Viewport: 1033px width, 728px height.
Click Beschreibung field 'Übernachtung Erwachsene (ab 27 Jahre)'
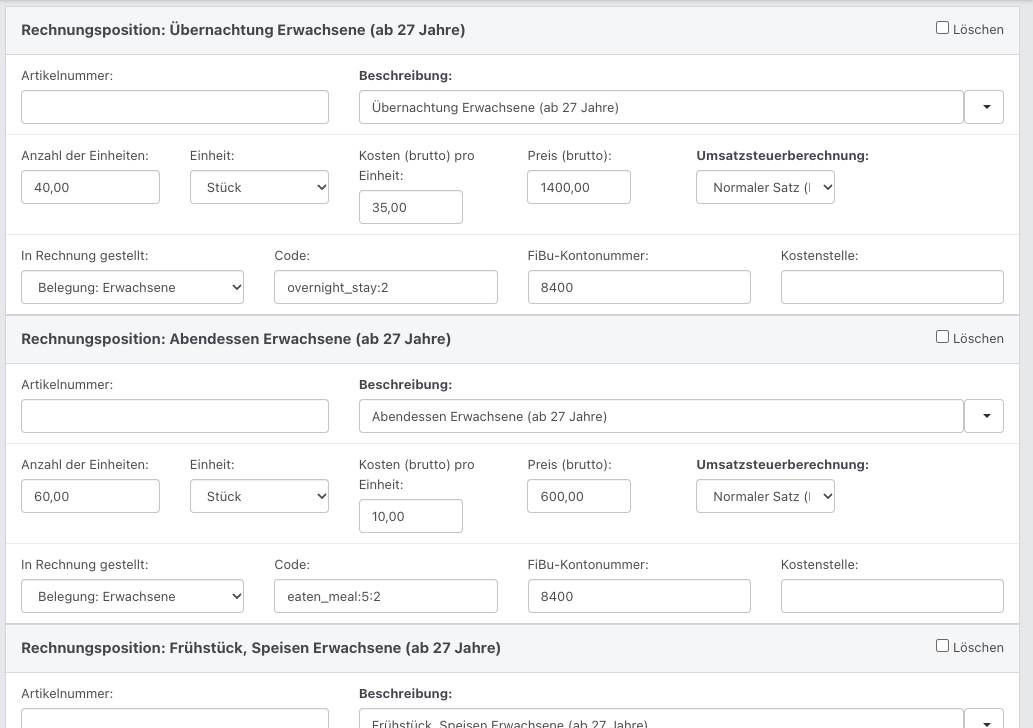661,107
